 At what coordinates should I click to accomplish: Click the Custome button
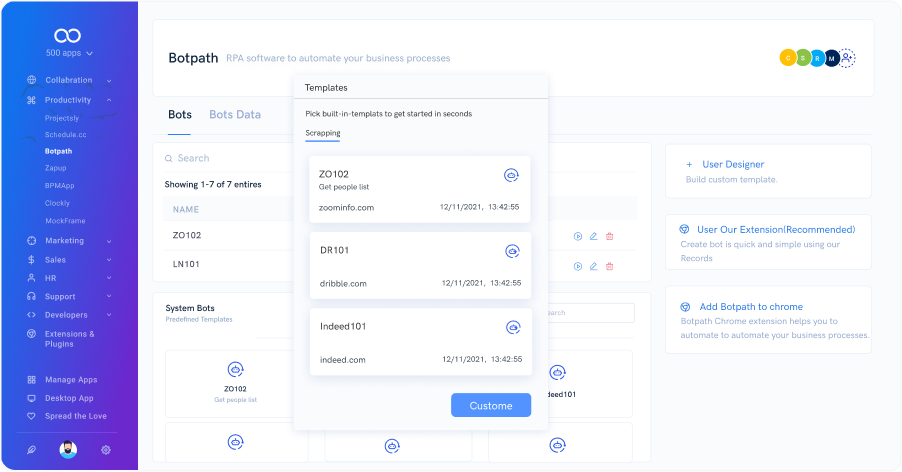490,405
